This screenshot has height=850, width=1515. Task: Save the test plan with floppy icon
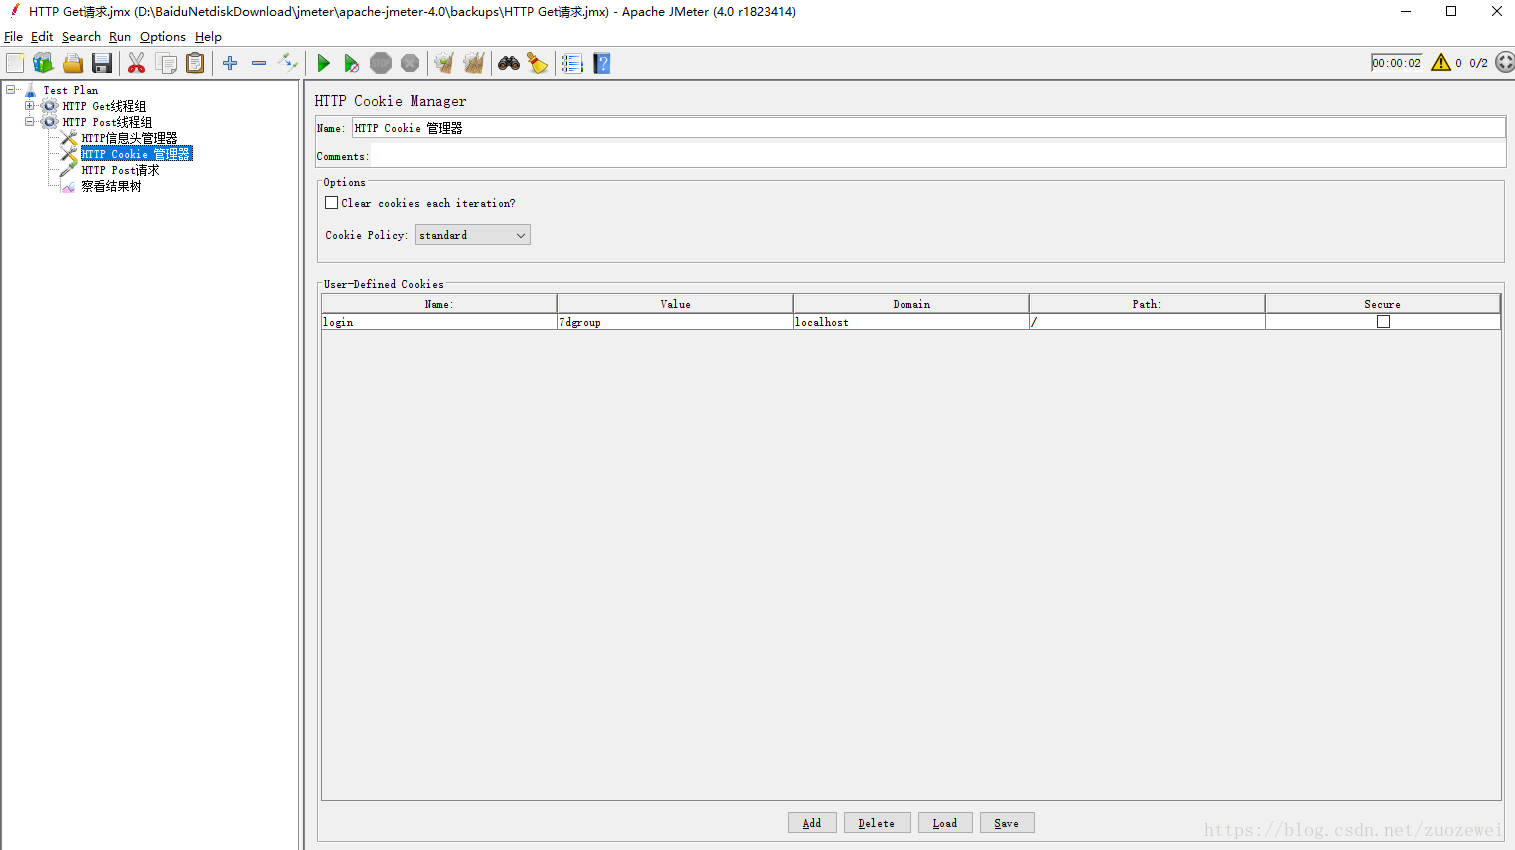click(x=102, y=63)
